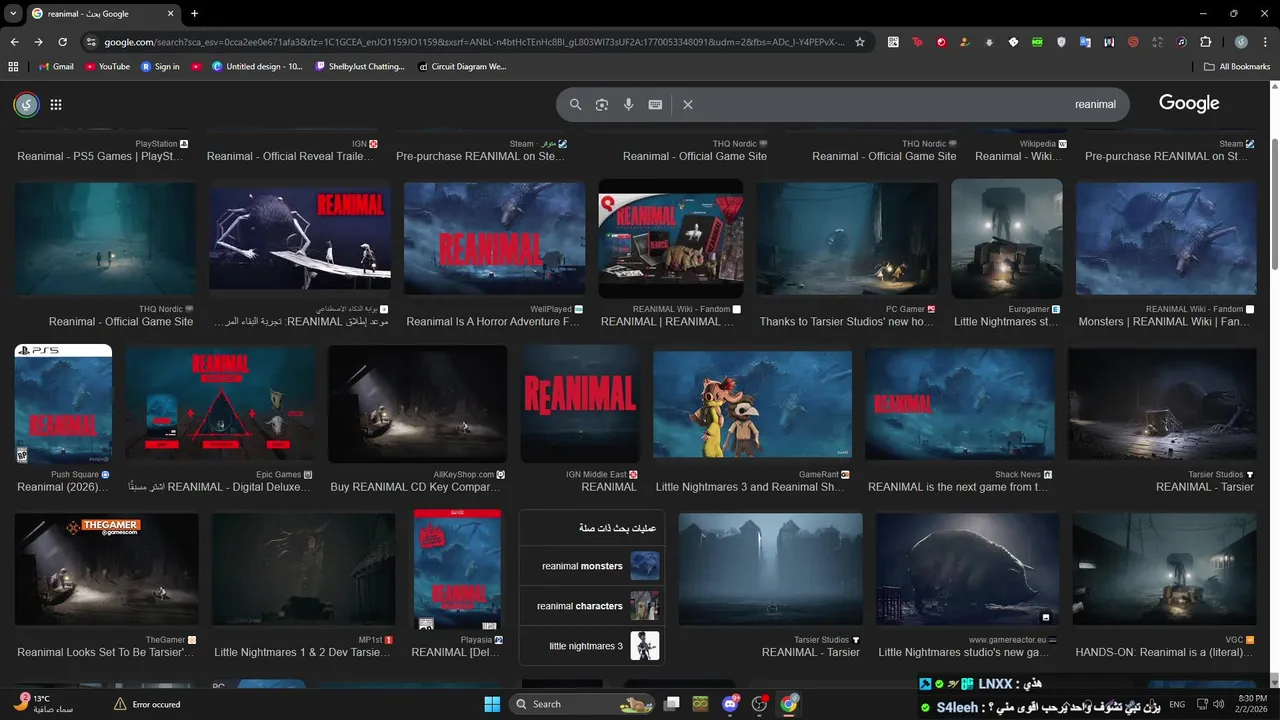Open Playasia REANIMAL red cover image
1280x720 pixels.
point(457,569)
